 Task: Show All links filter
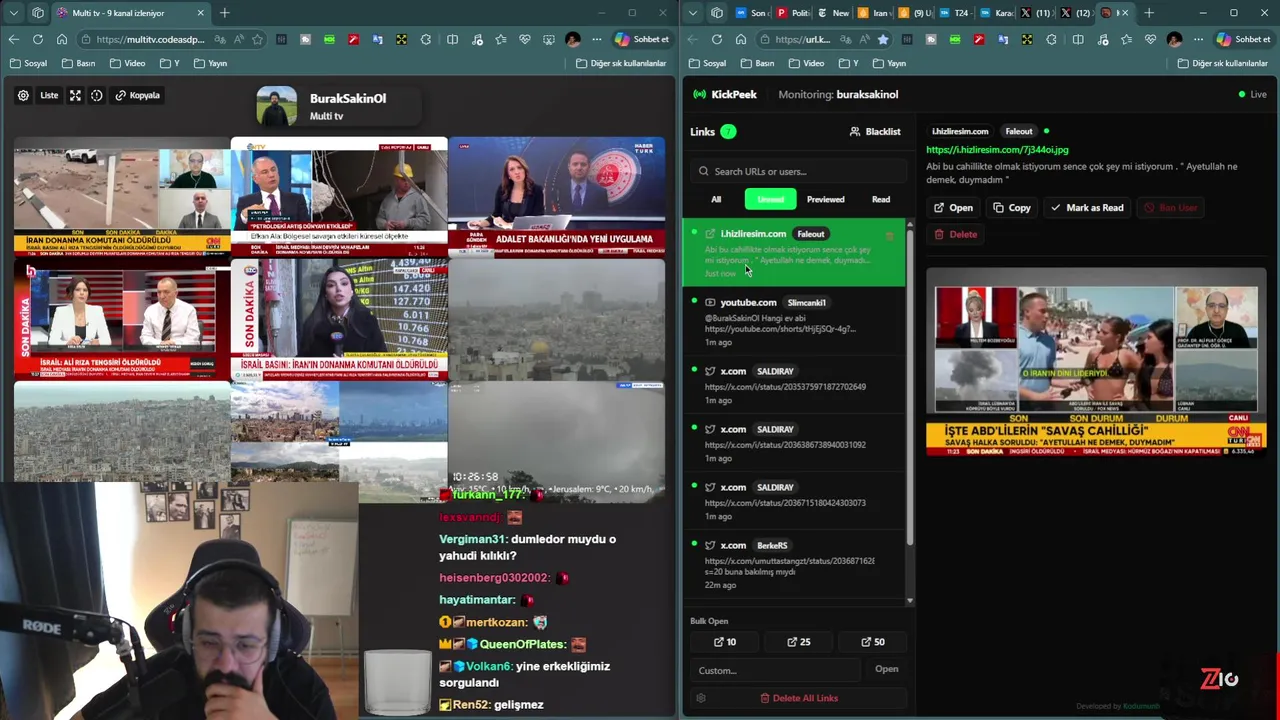(x=716, y=199)
